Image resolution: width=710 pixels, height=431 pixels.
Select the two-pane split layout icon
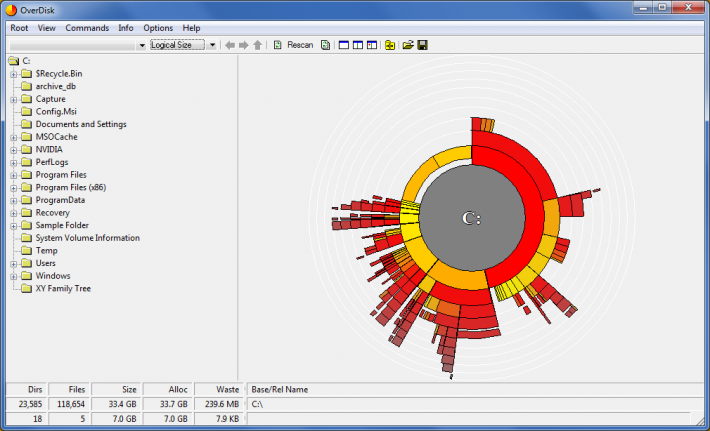(x=358, y=45)
